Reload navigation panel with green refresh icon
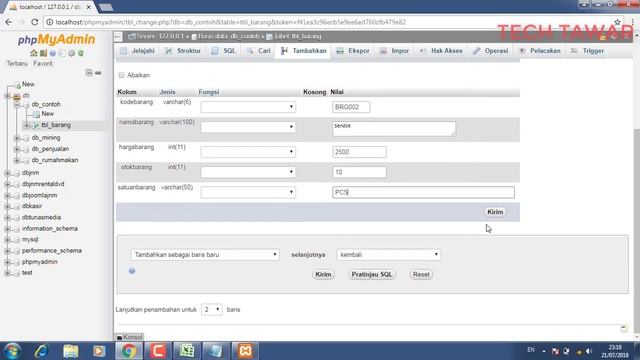 81,53
